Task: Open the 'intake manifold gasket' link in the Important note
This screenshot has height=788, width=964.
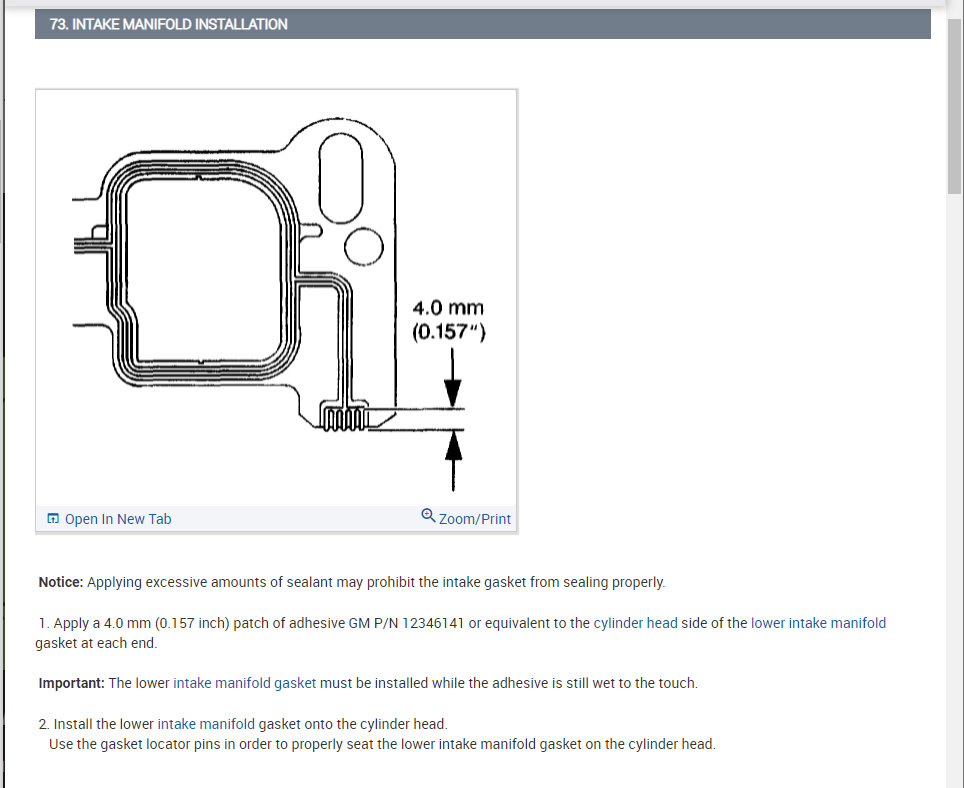Action: click(x=245, y=684)
